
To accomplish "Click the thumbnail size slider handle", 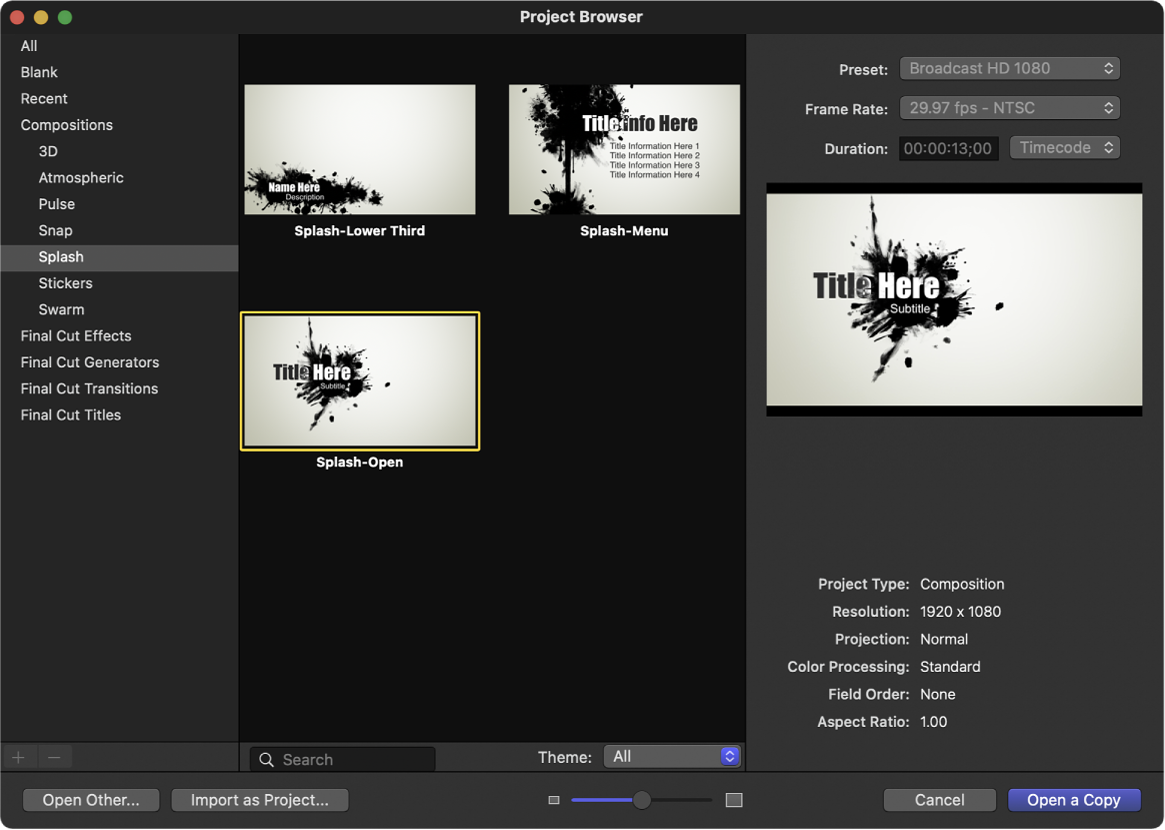I will tap(642, 800).
